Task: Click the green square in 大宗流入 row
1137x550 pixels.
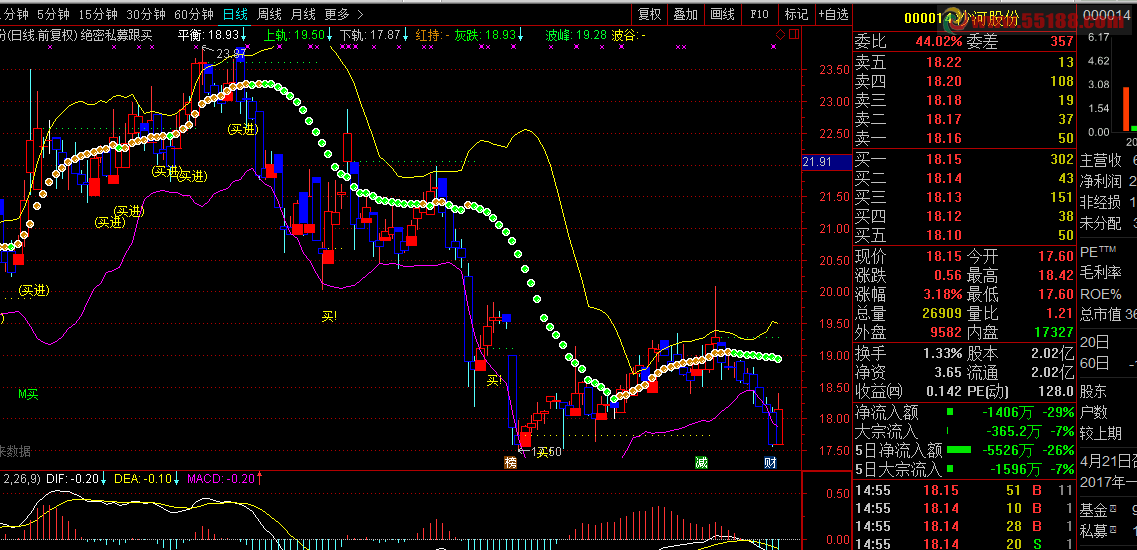Action: [950, 432]
